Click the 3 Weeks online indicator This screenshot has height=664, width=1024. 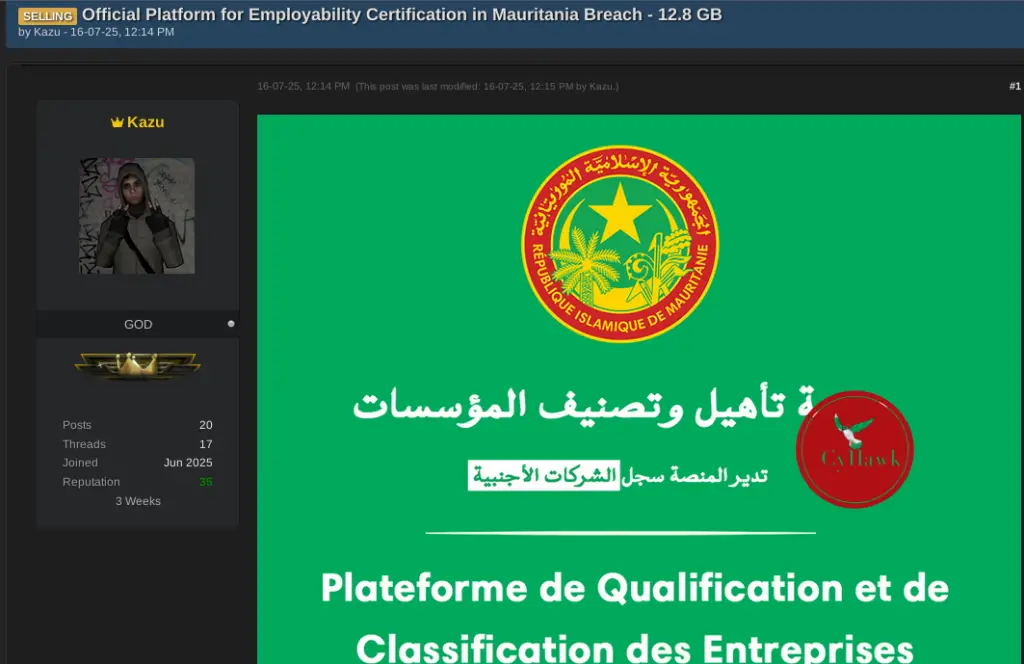139,501
